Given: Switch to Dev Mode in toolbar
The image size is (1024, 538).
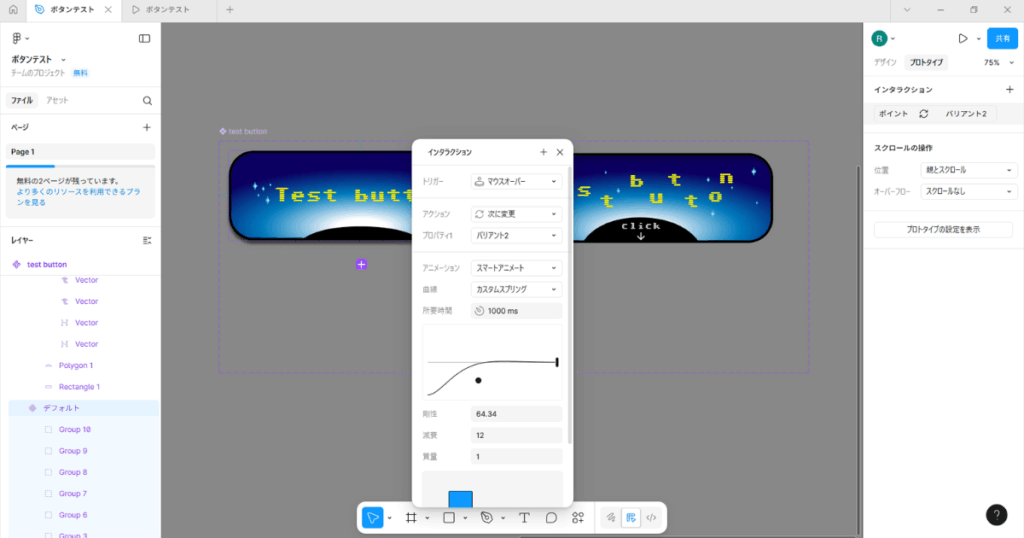Looking at the screenshot, I should pyautogui.click(x=651, y=518).
